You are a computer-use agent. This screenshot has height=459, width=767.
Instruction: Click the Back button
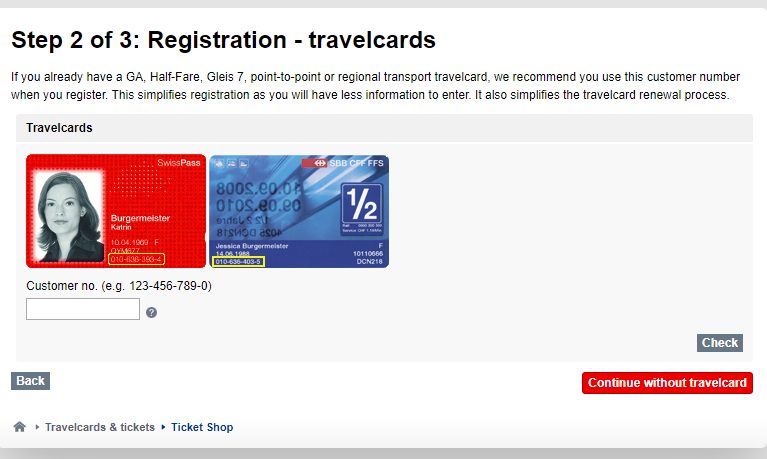30,381
